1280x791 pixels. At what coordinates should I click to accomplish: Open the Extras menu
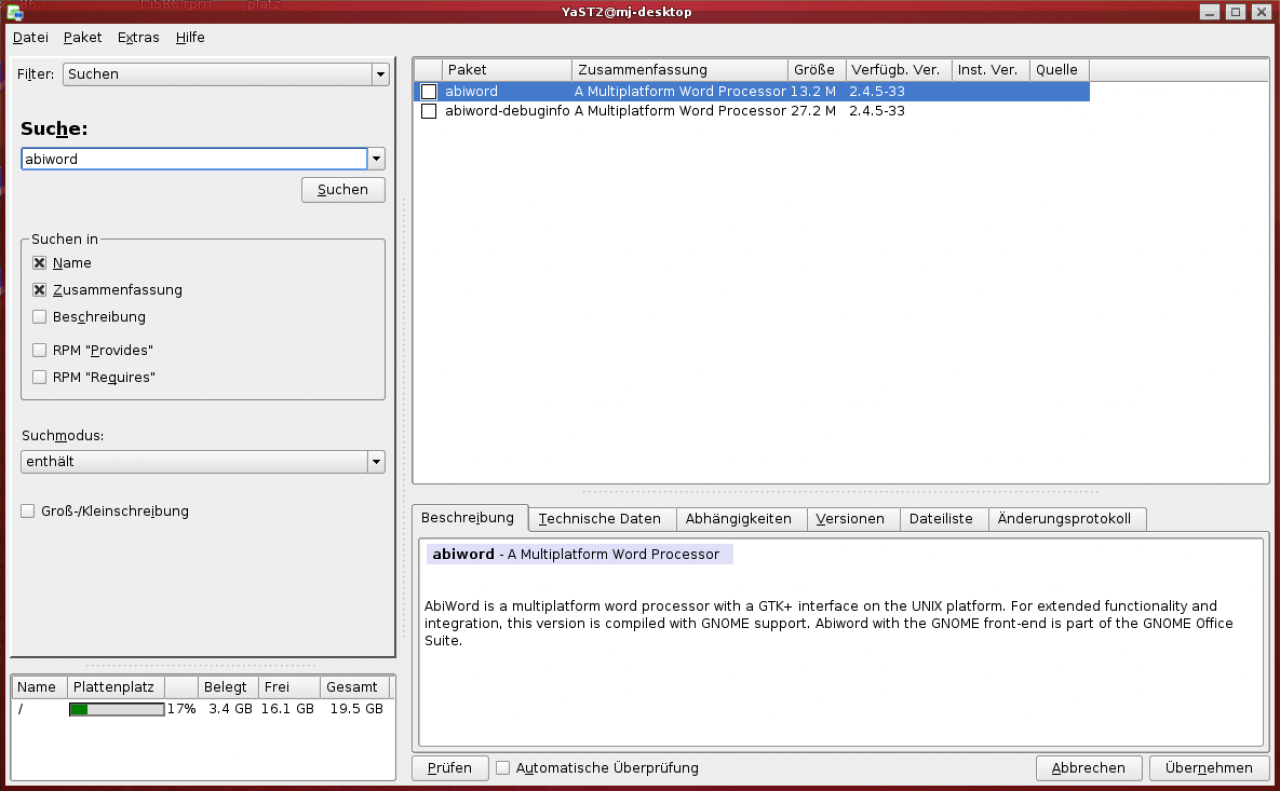coord(138,38)
